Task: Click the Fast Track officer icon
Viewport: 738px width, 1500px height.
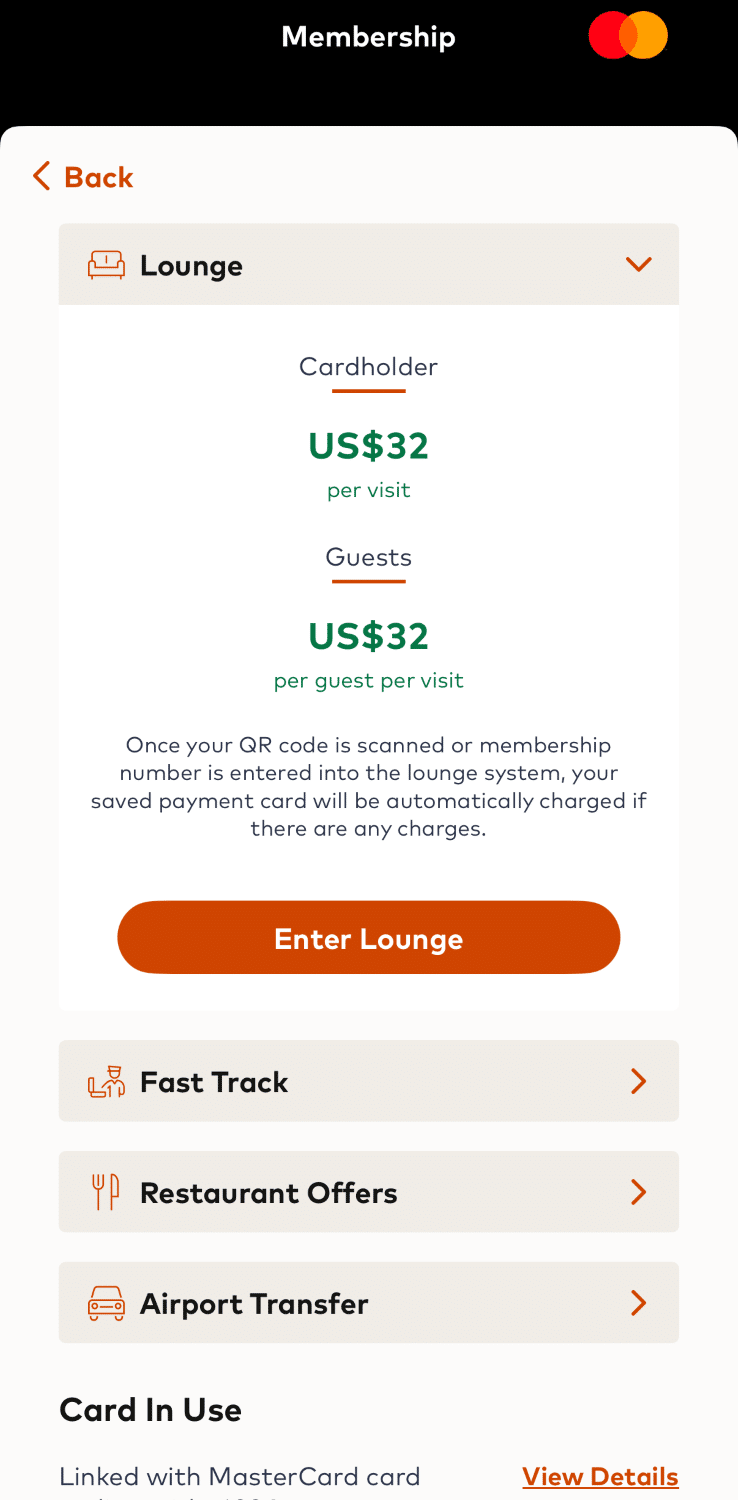Action: tap(107, 1081)
